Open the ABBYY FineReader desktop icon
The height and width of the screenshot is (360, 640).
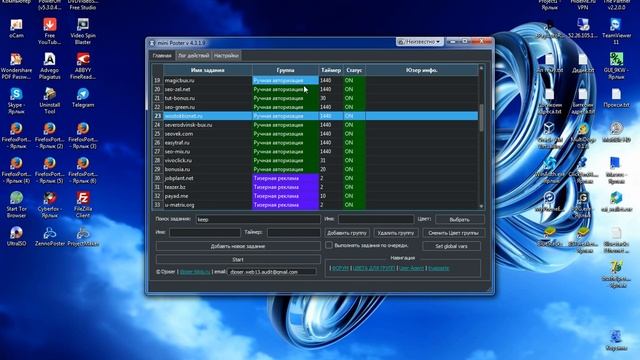(x=83, y=66)
